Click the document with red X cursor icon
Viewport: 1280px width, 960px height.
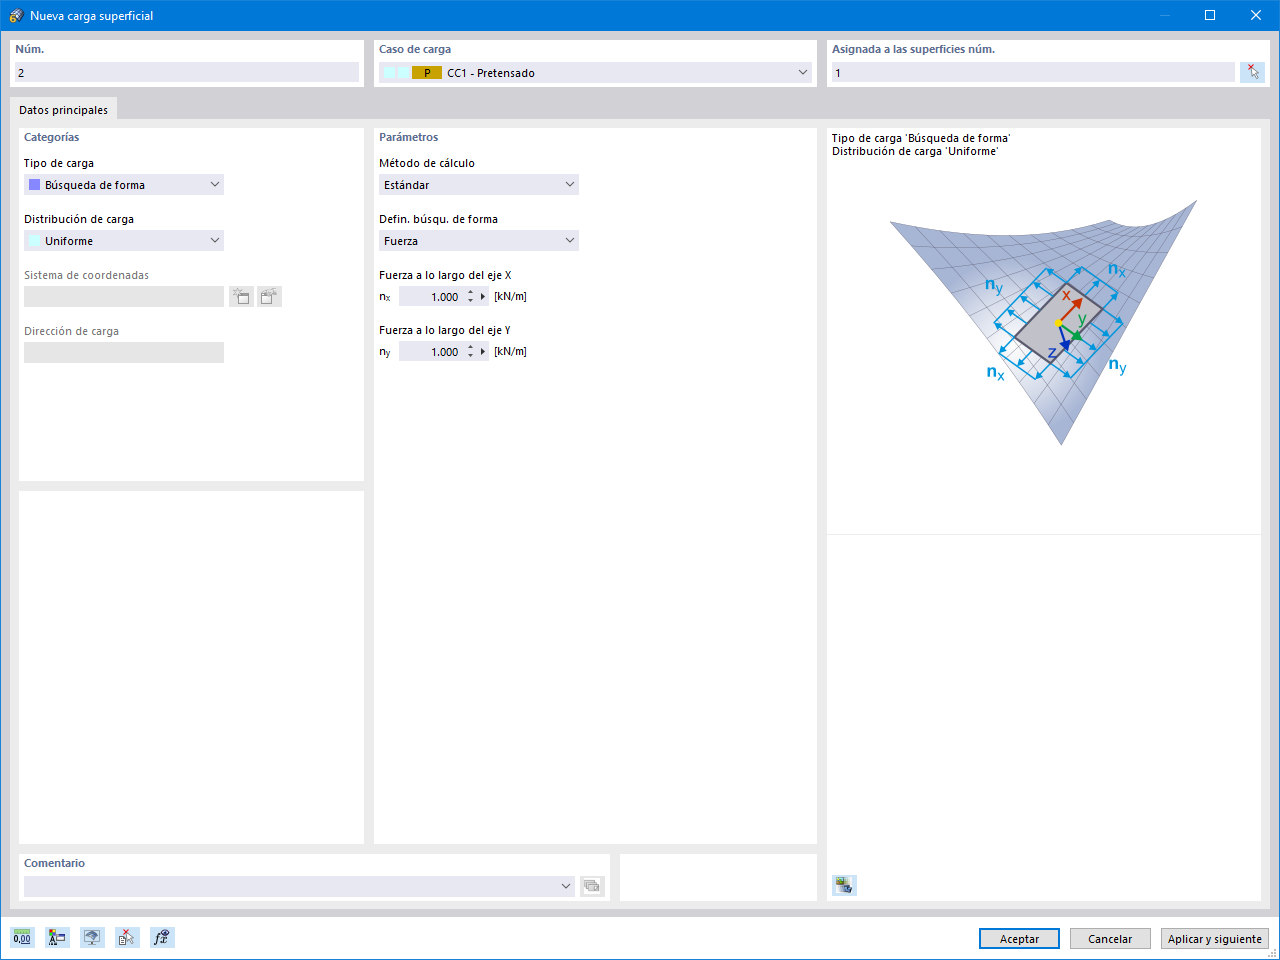coord(127,938)
